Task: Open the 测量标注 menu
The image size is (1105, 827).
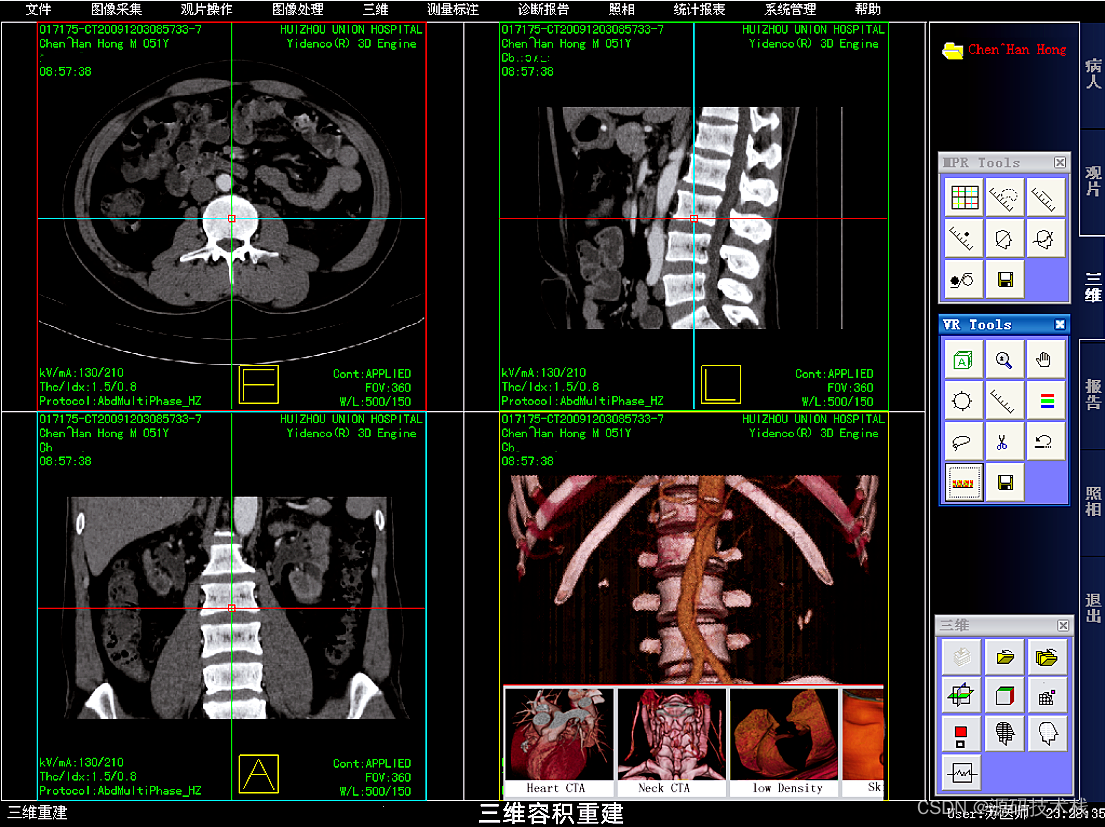Action: 452,9
